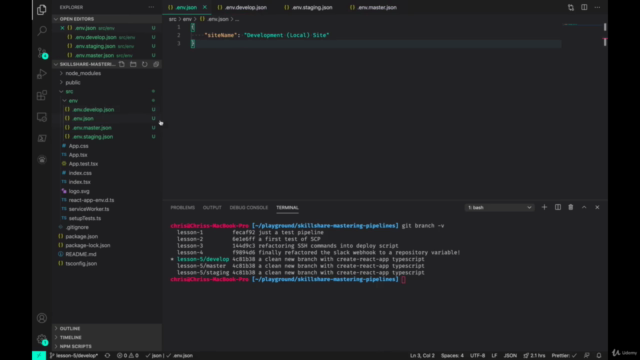Change end of line via LF
The image size is (640, 360).
pos(494,356)
